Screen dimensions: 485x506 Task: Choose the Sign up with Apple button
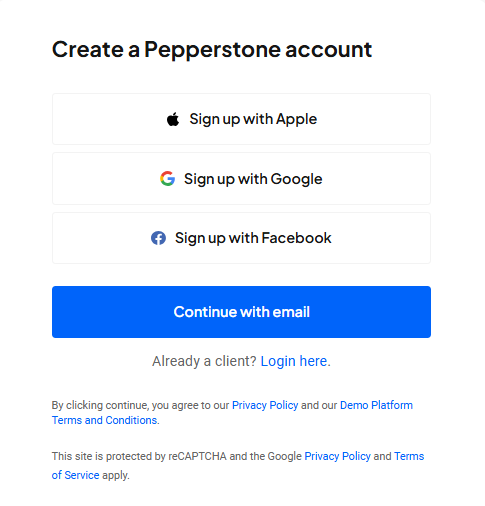pos(241,119)
